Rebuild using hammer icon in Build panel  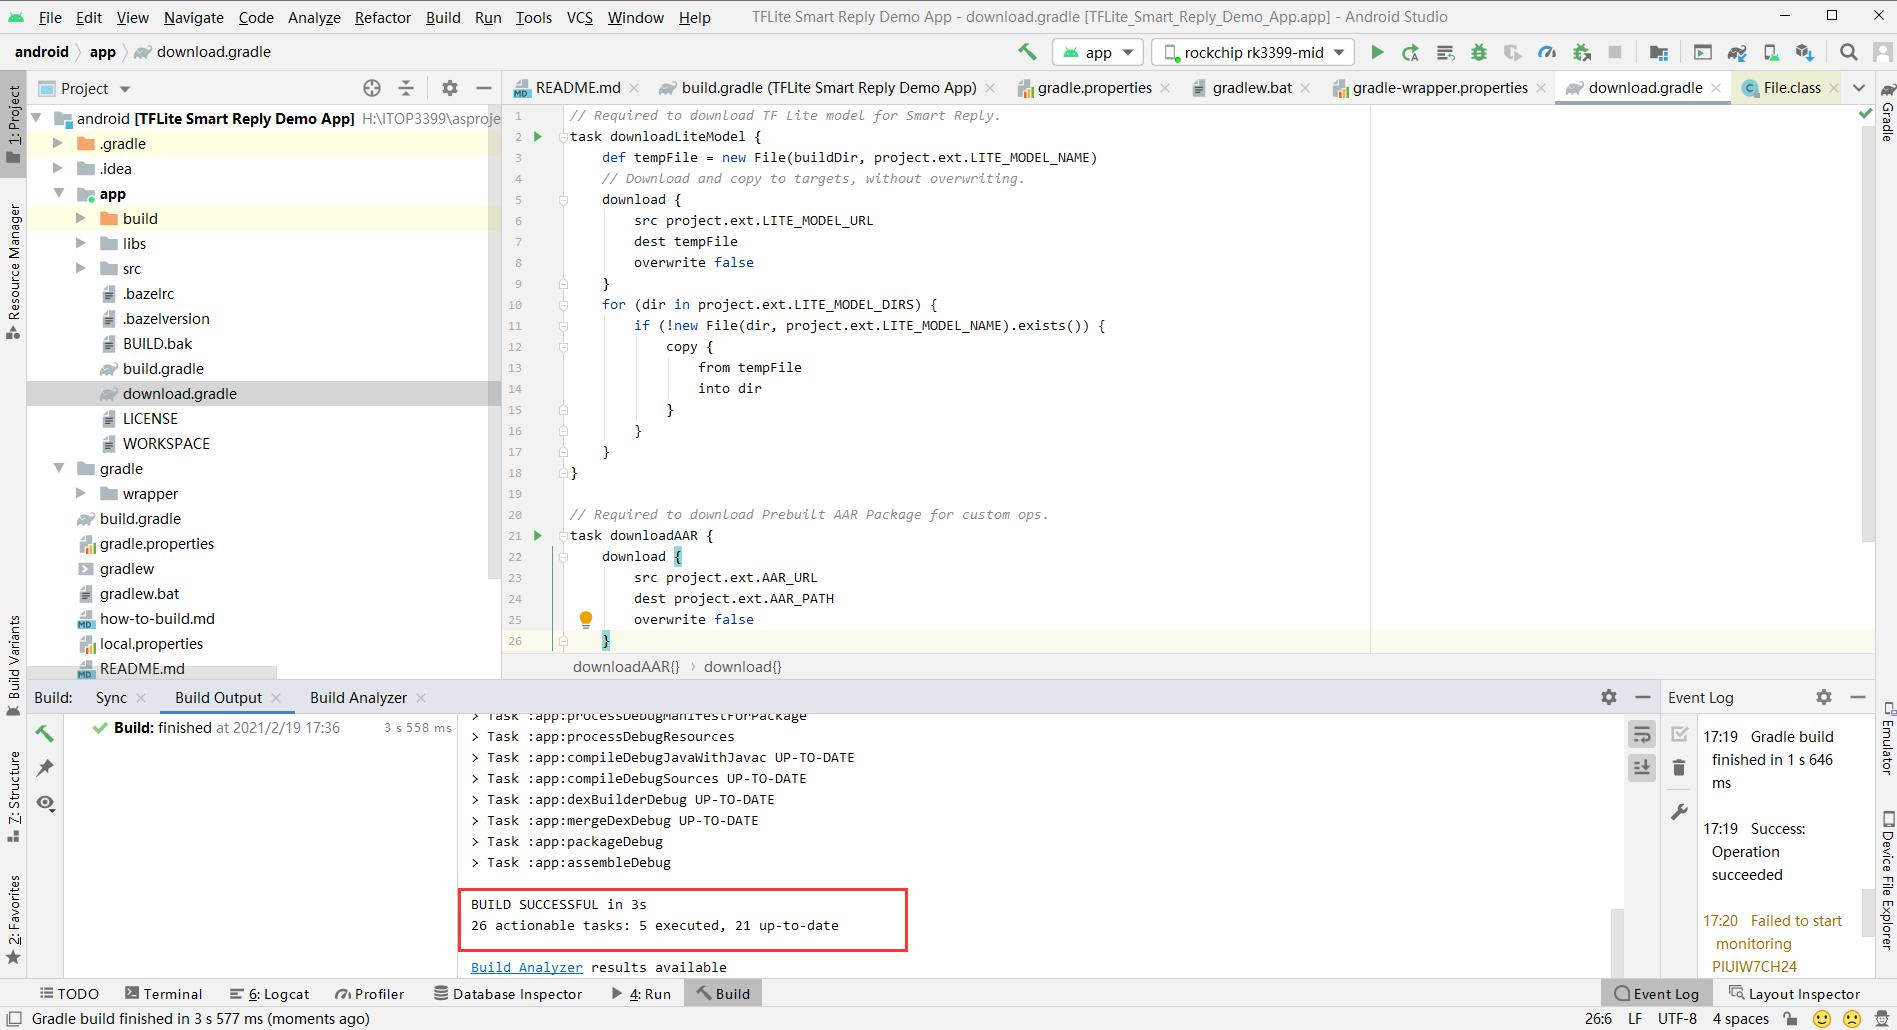tap(45, 733)
